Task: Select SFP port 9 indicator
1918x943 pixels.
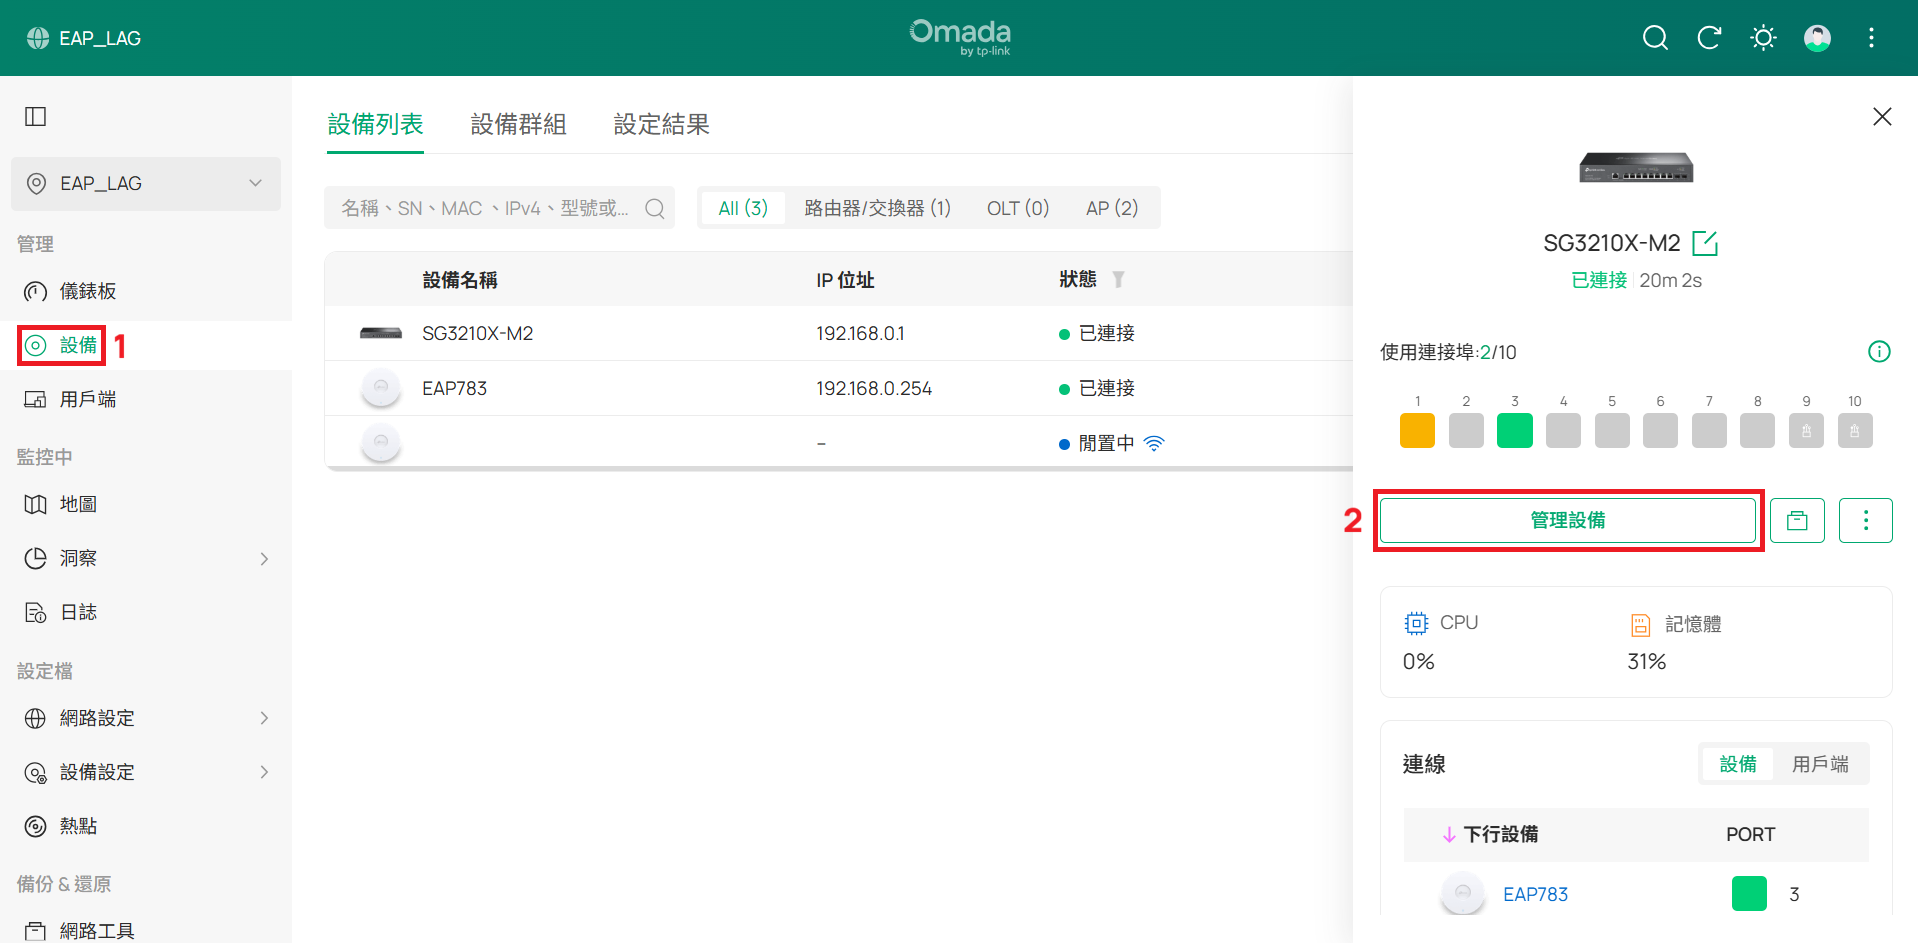Action: [1806, 431]
